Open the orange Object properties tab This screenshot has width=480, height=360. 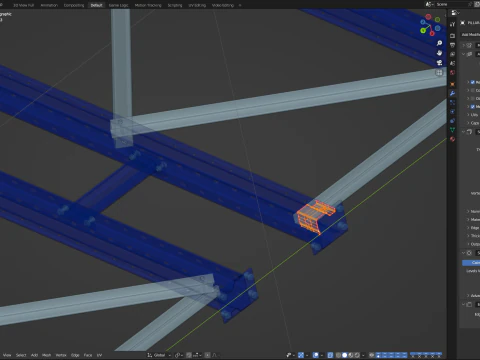tap(452, 84)
